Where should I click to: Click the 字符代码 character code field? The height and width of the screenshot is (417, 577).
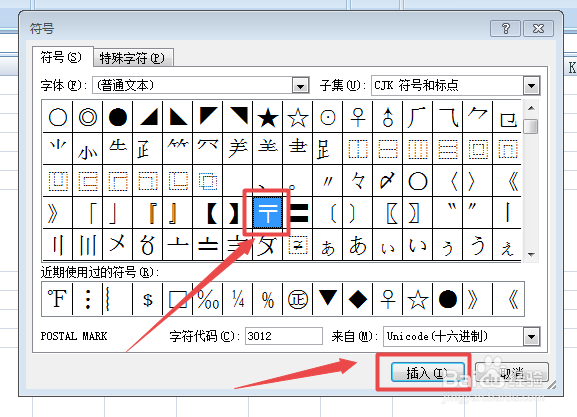coord(284,336)
